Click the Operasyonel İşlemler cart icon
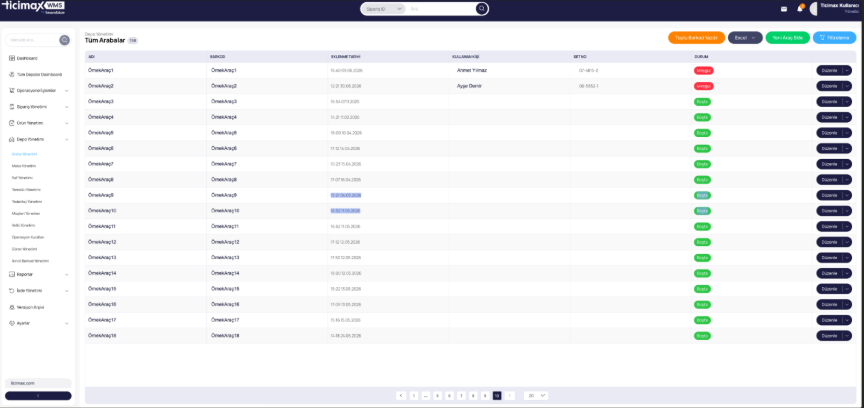 click(12, 90)
